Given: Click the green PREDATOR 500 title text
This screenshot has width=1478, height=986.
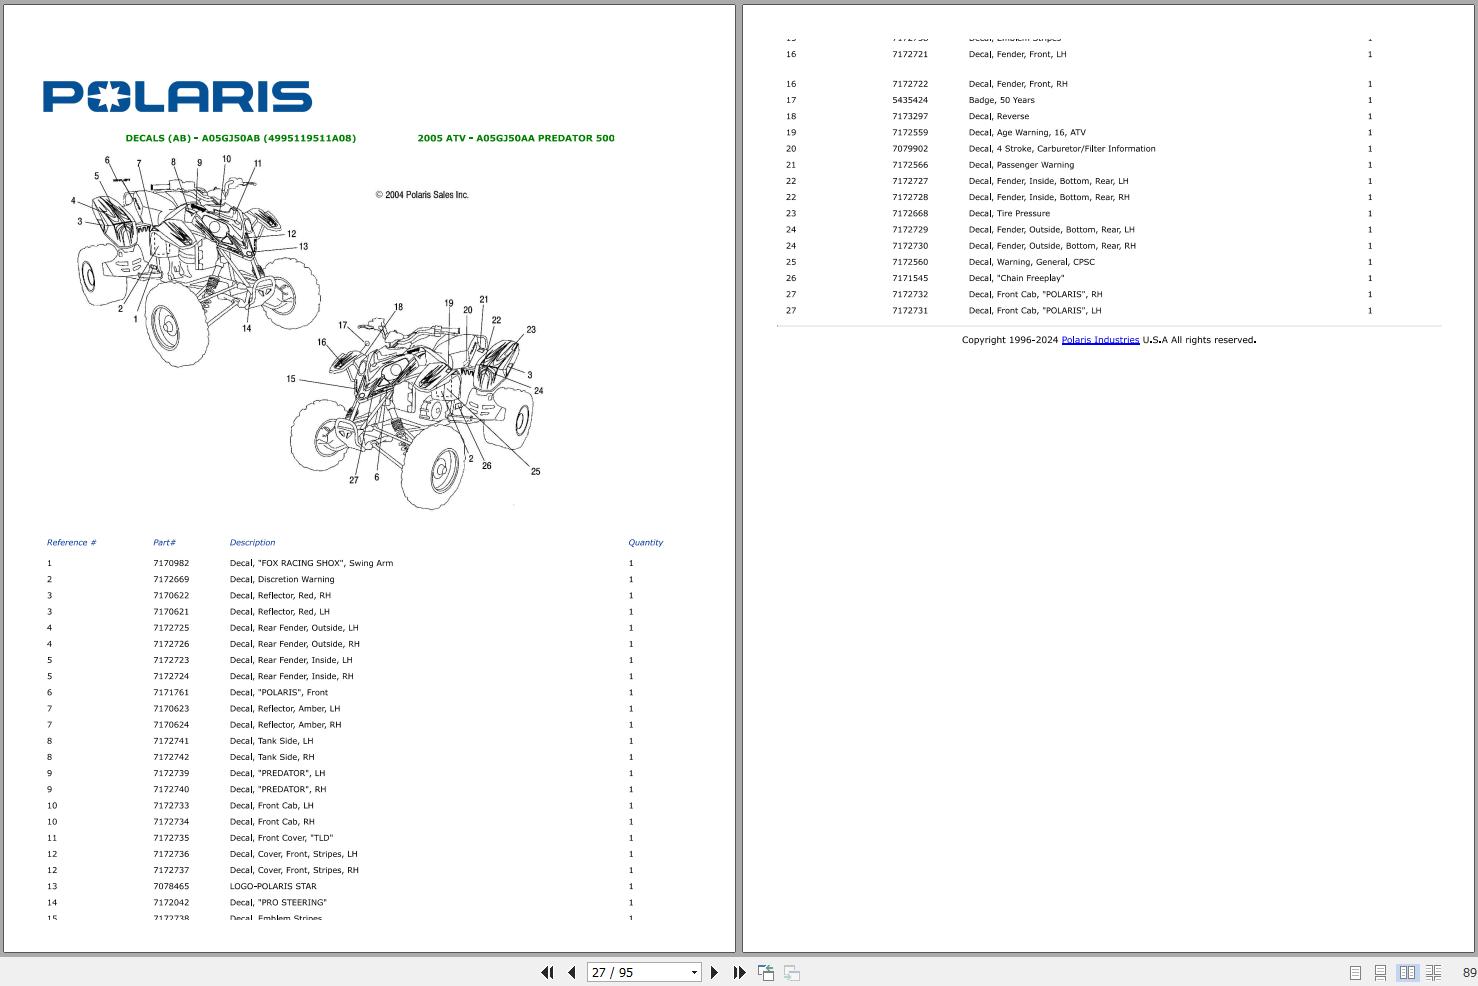Looking at the screenshot, I should [x=516, y=138].
